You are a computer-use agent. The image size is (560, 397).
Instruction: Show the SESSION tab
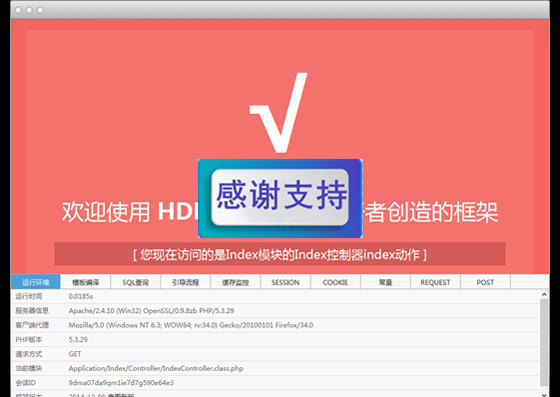286,282
